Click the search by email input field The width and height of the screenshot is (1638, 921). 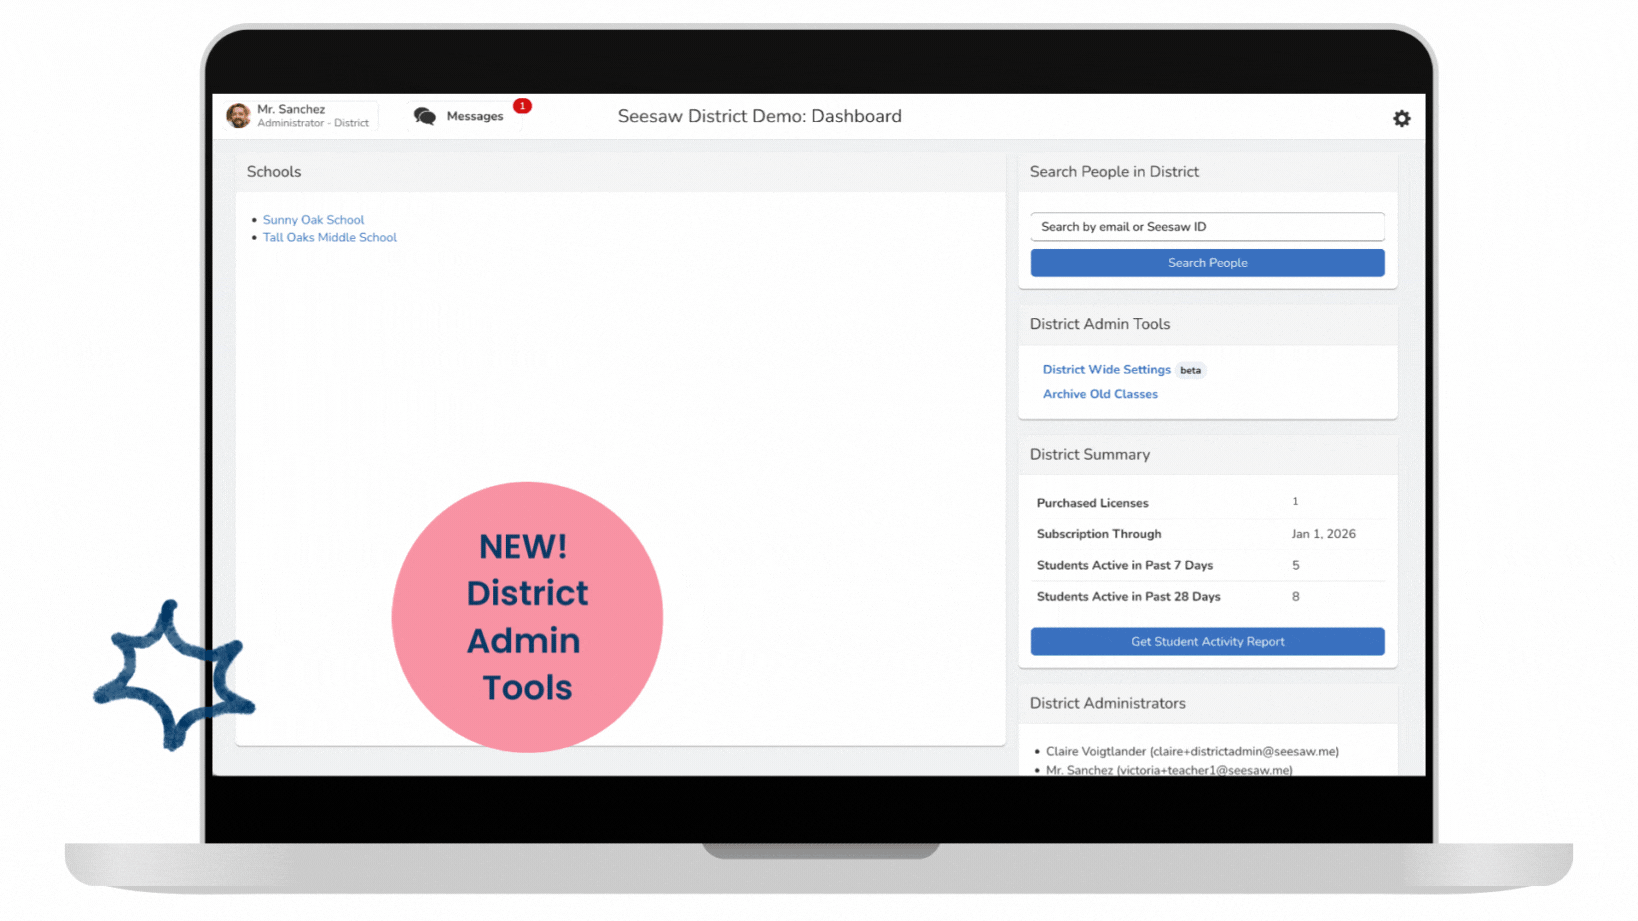[x=1207, y=227]
